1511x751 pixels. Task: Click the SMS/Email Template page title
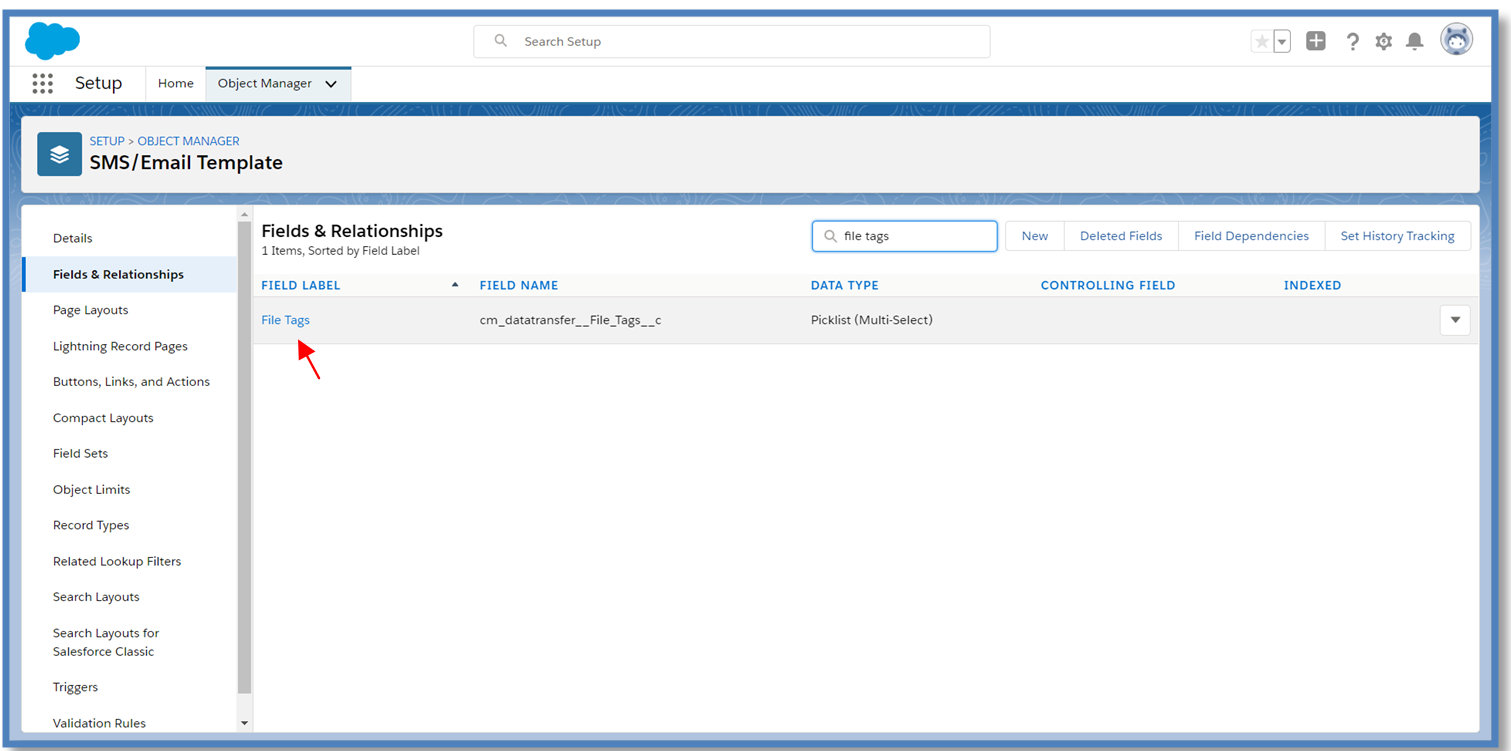(186, 163)
